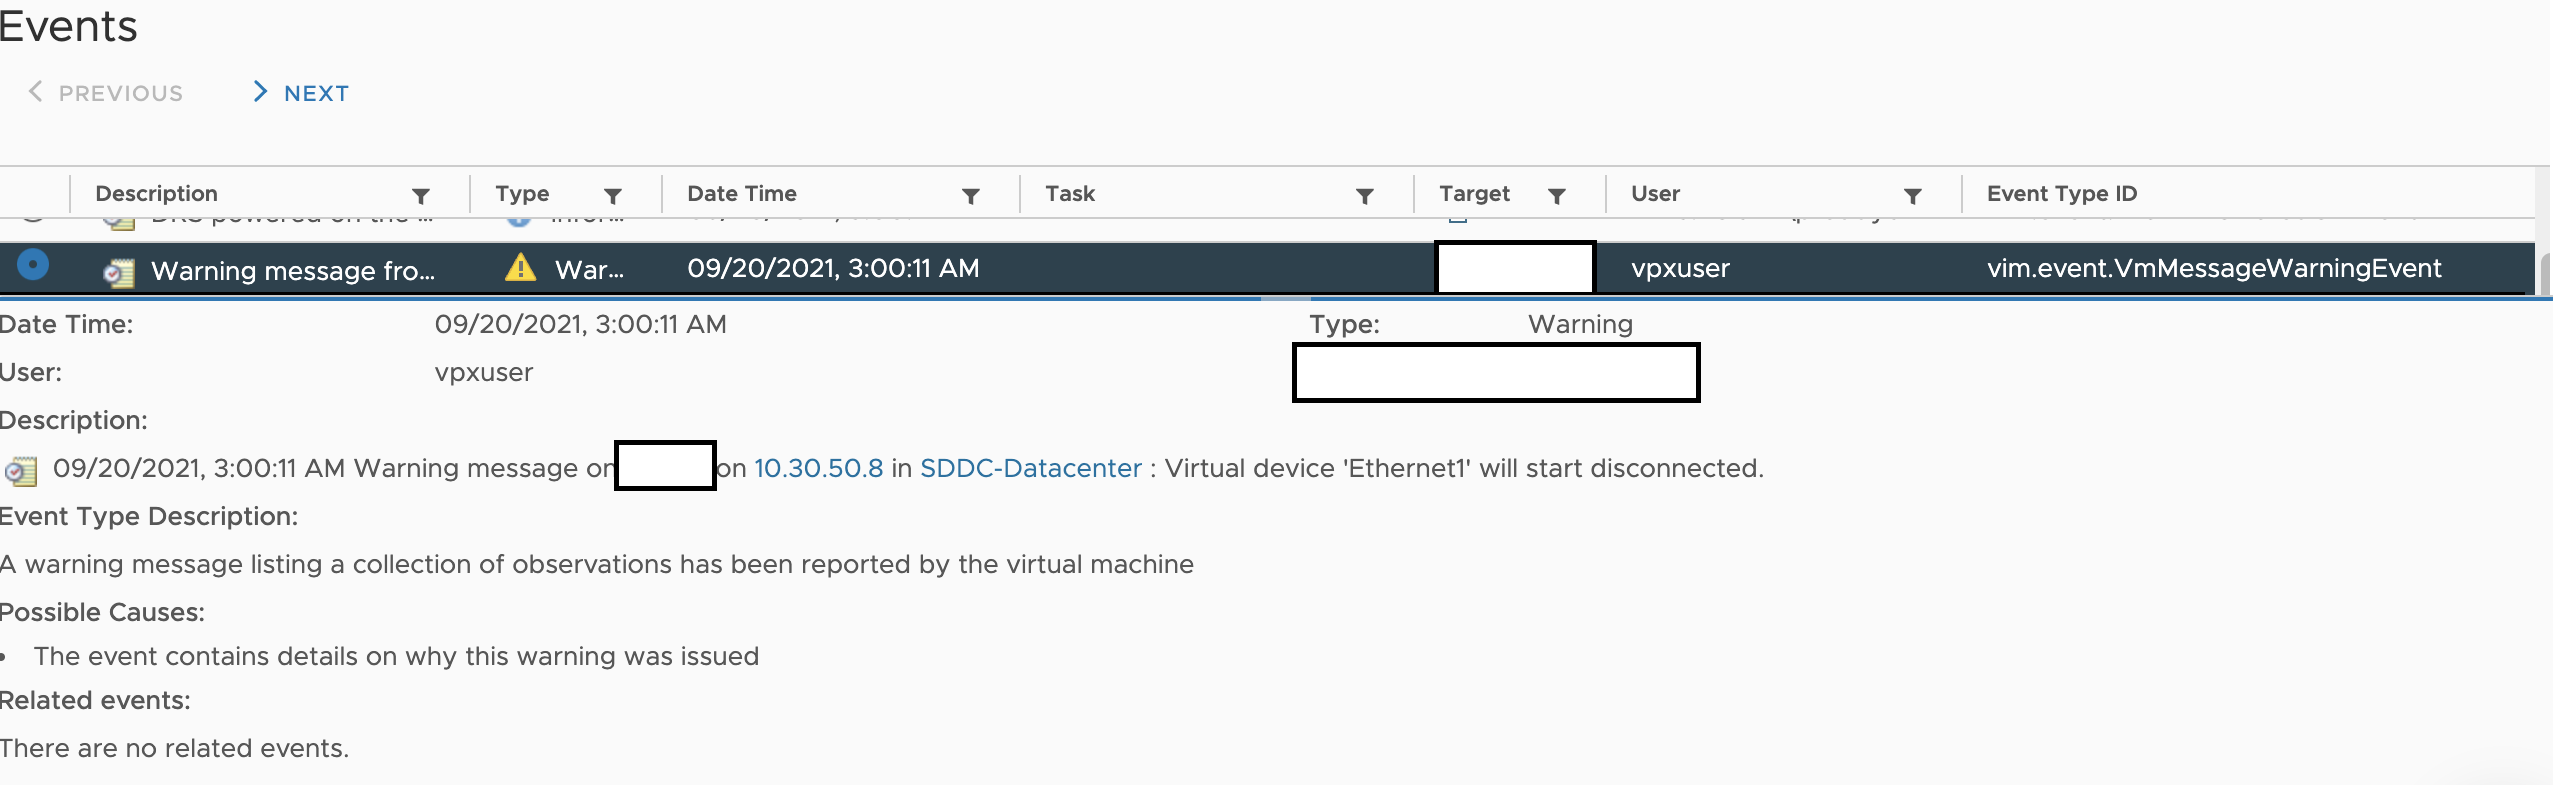Click the event icon beside description text
The height and width of the screenshot is (797, 2553).
21,471
